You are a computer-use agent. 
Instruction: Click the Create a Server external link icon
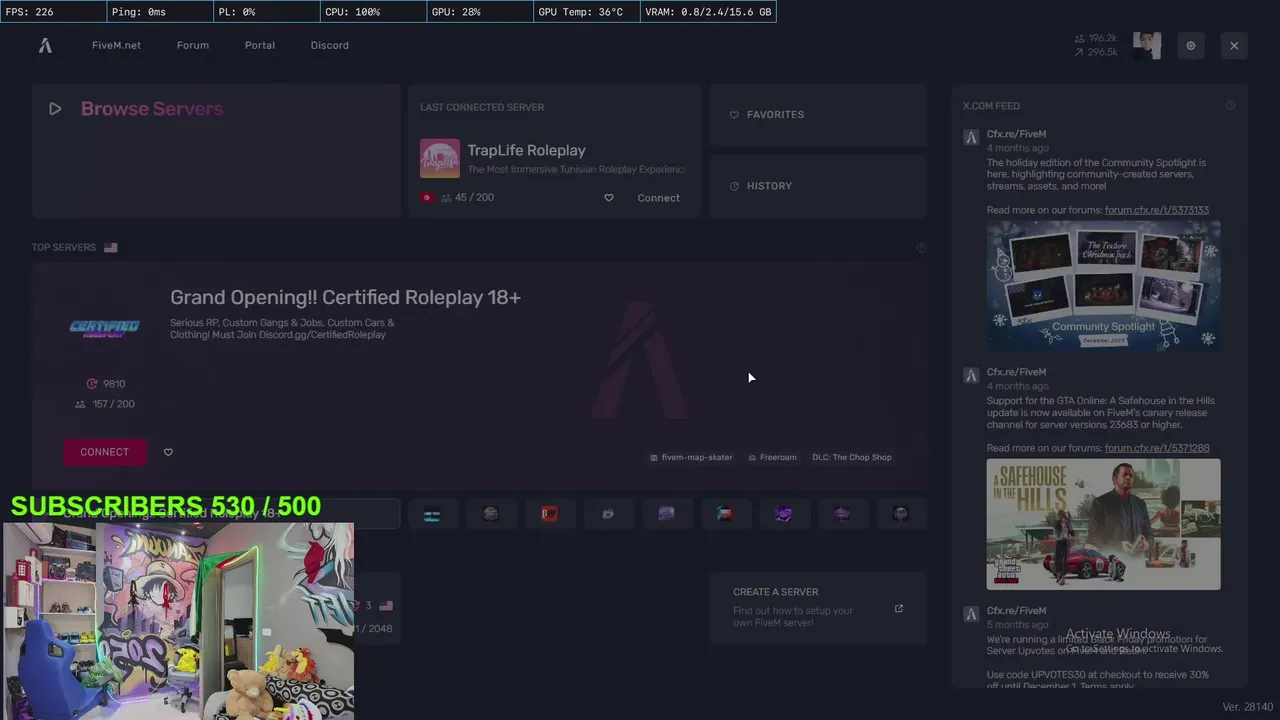click(x=898, y=608)
